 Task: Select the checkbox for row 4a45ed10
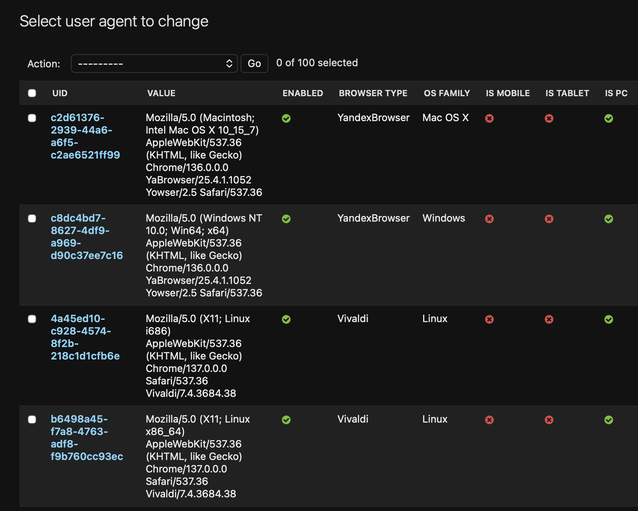click(32, 319)
